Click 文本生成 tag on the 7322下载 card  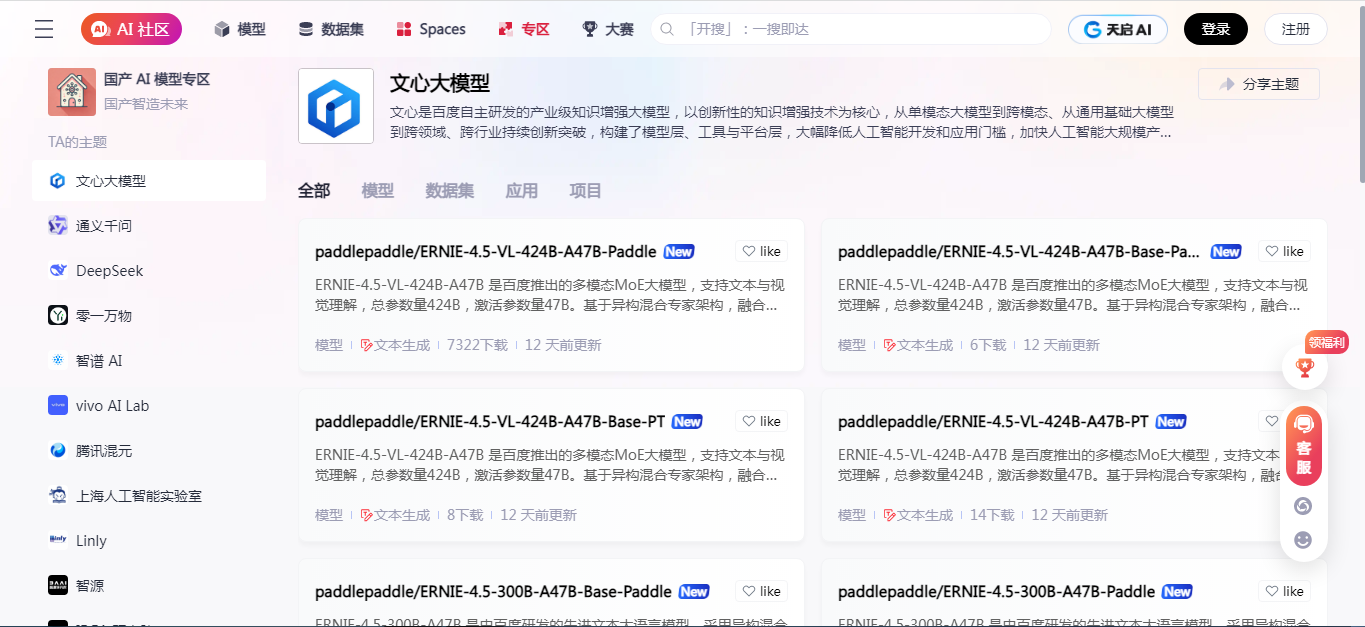pyautogui.click(x=395, y=345)
